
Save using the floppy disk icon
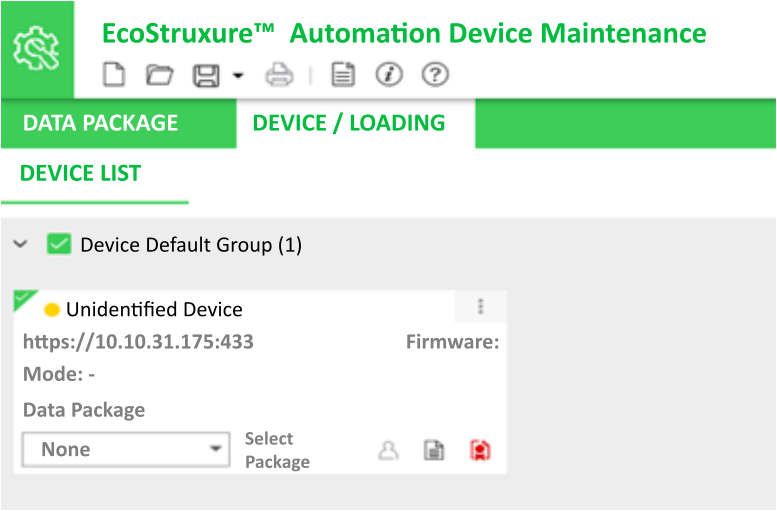point(206,76)
